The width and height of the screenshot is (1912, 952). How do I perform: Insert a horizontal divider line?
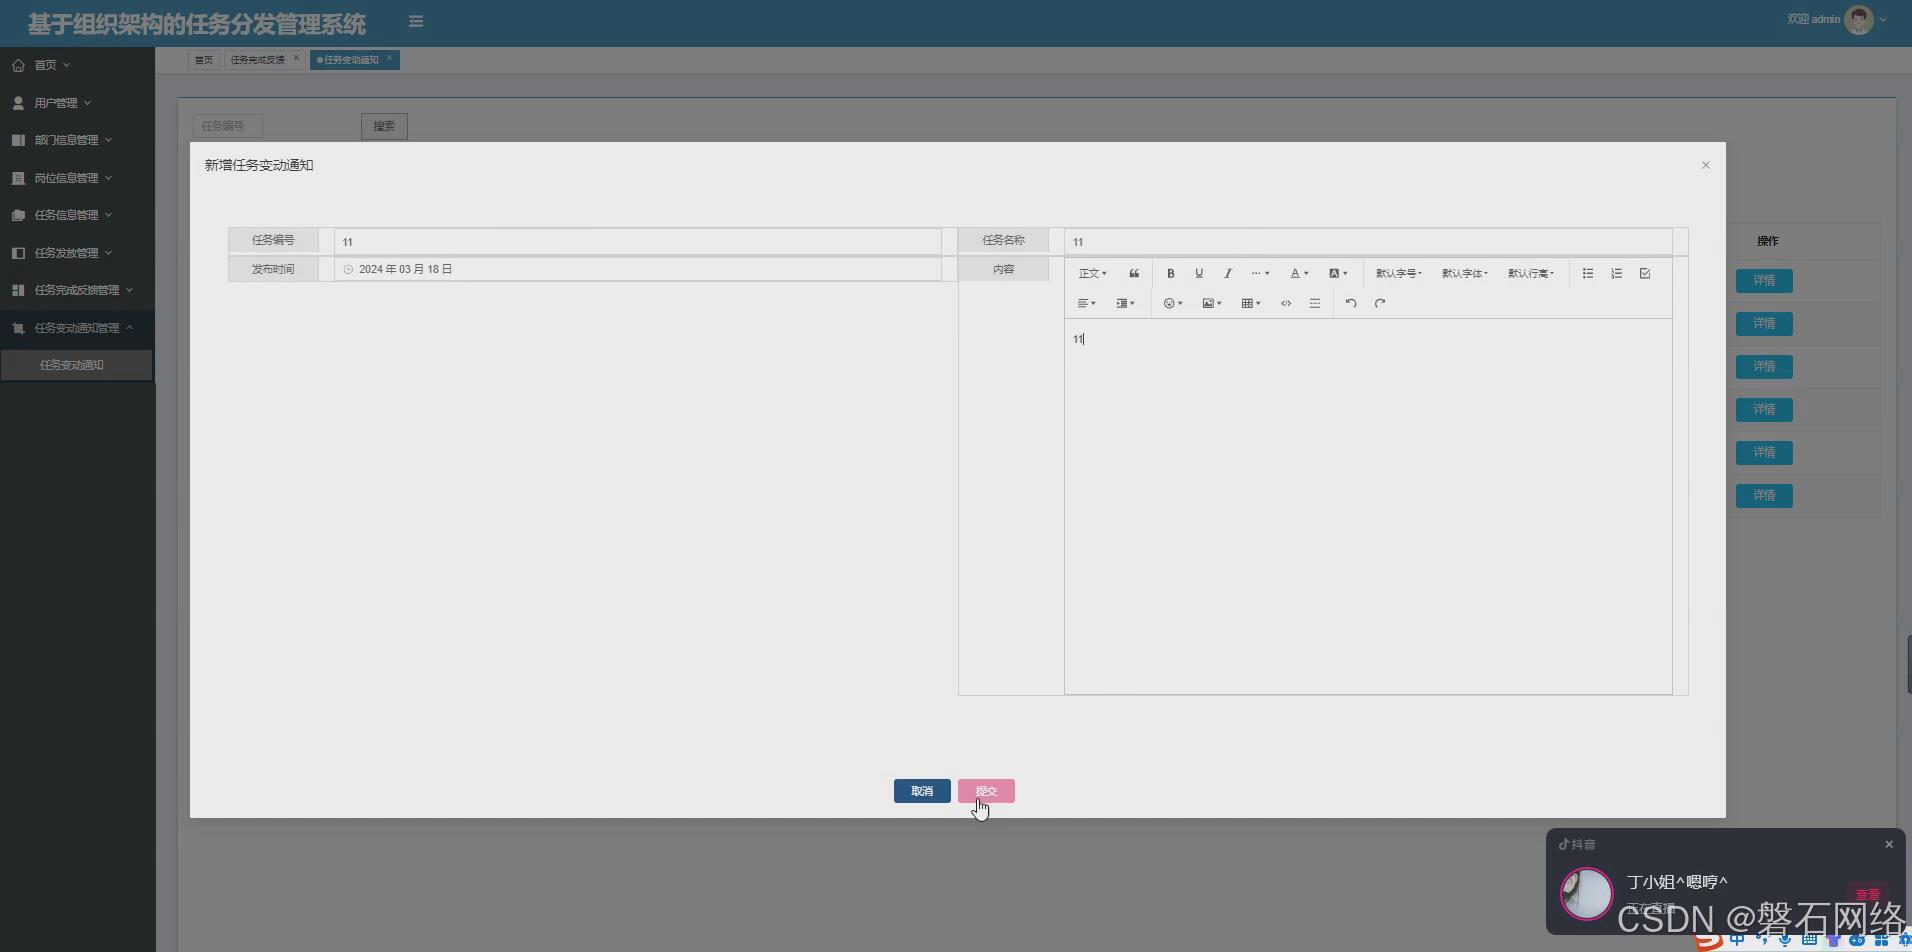tap(1315, 303)
